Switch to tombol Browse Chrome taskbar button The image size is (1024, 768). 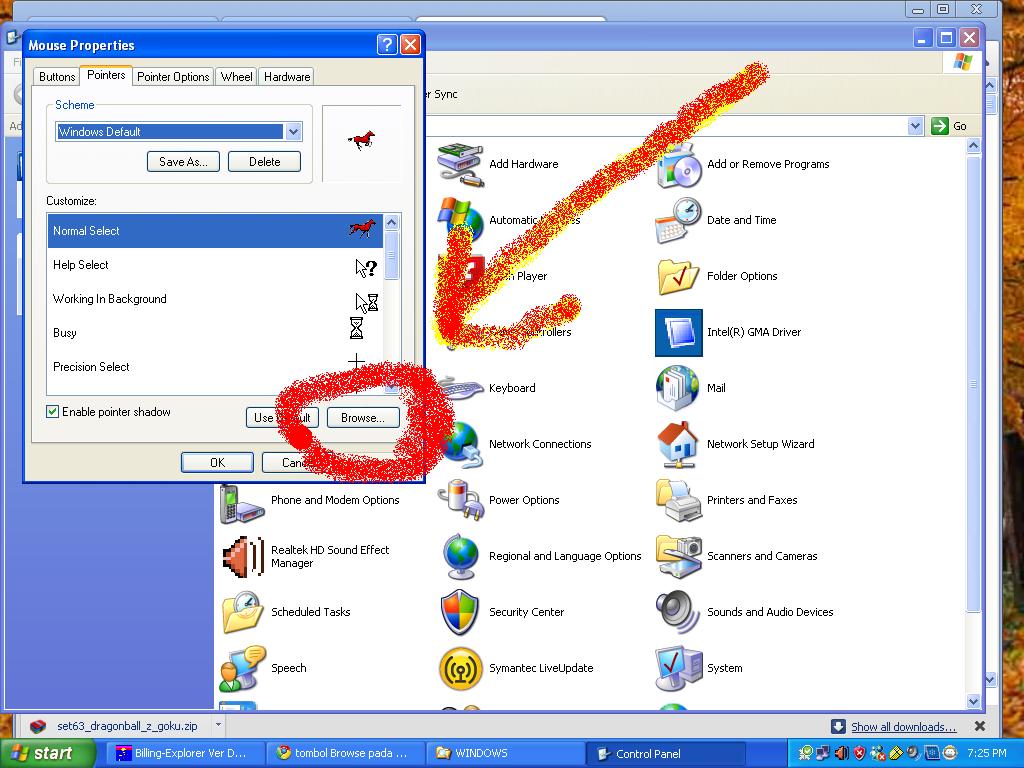pyautogui.click(x=343, y=754)
